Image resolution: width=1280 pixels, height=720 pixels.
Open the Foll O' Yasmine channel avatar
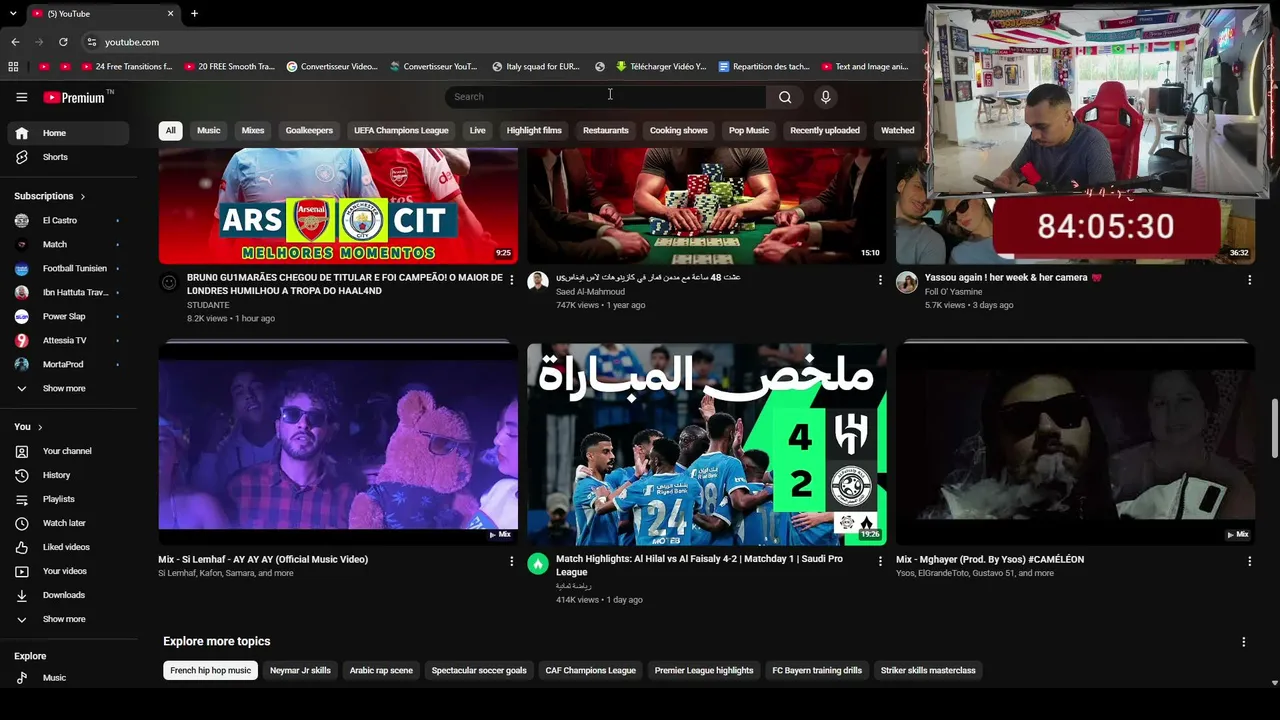[907, 281]
